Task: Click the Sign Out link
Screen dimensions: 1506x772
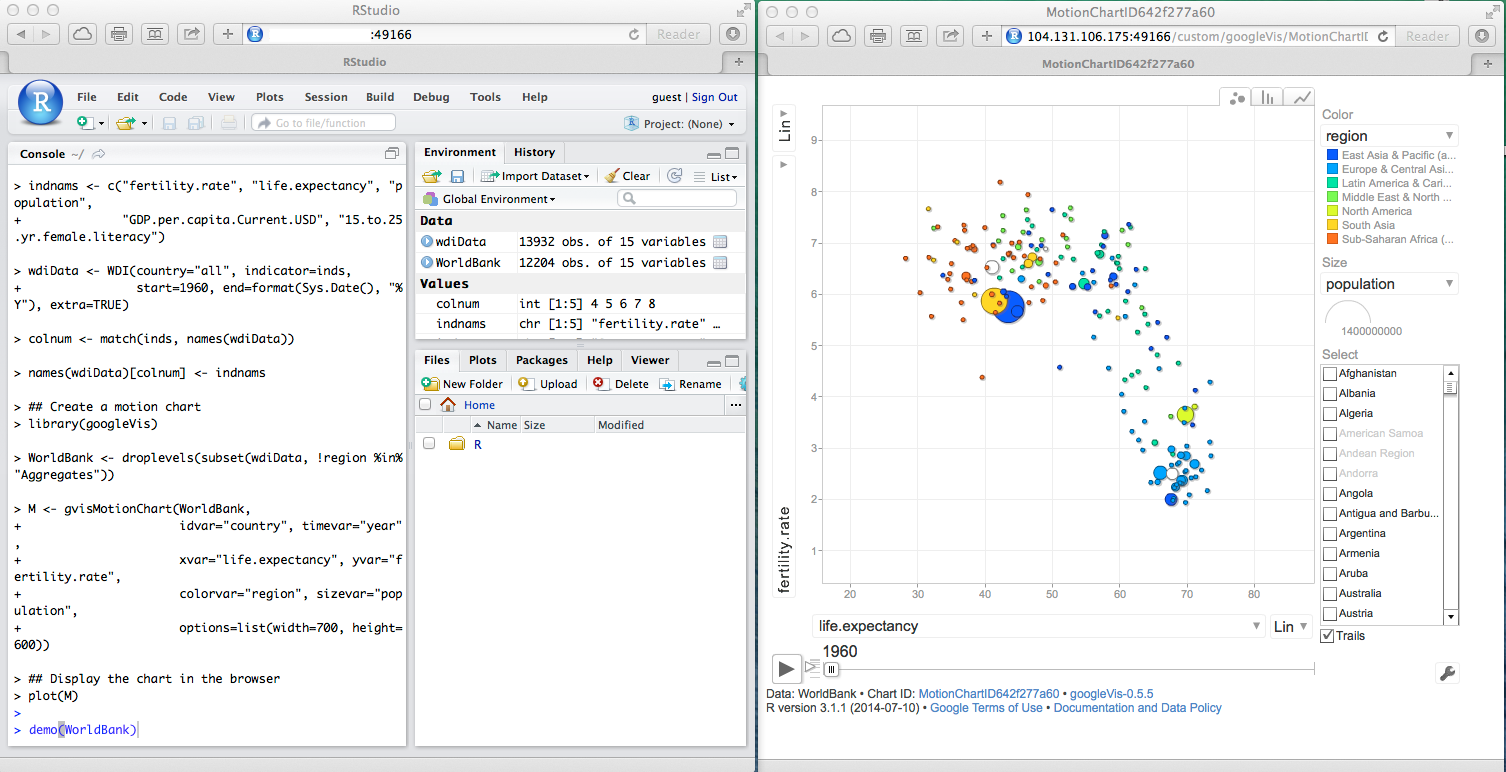Action: [715, 97]
